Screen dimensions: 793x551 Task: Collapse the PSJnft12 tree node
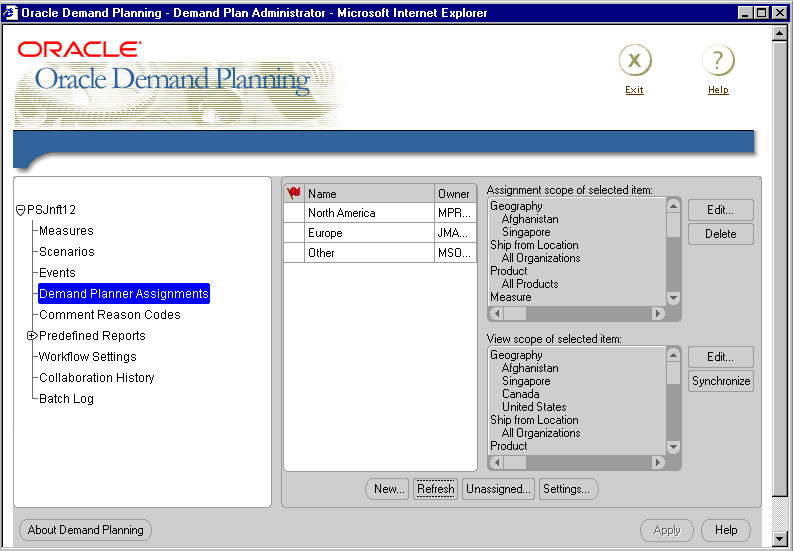point(21,210)
